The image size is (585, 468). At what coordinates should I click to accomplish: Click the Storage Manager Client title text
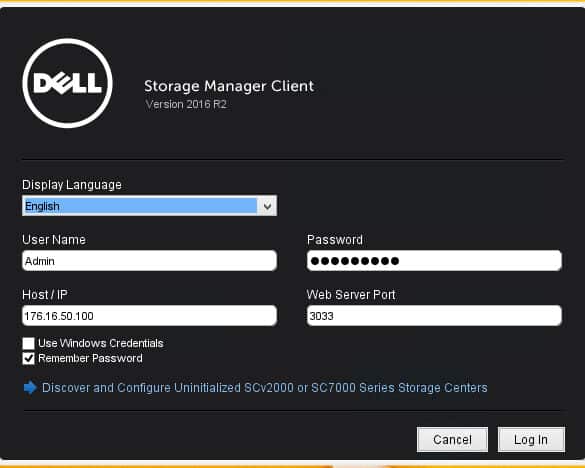(229, 86)
